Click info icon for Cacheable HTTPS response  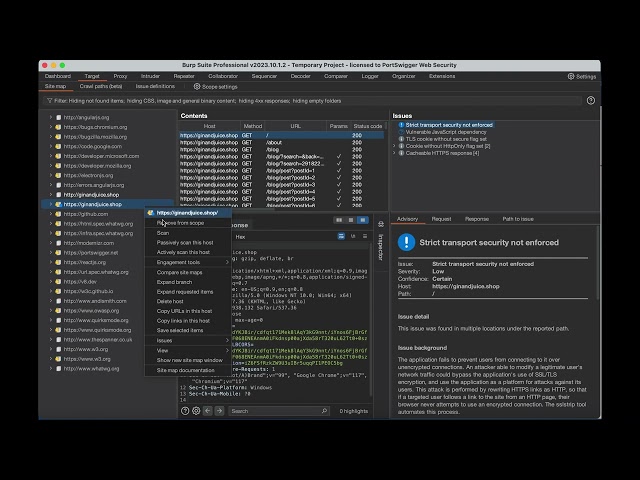pos(401,153)
